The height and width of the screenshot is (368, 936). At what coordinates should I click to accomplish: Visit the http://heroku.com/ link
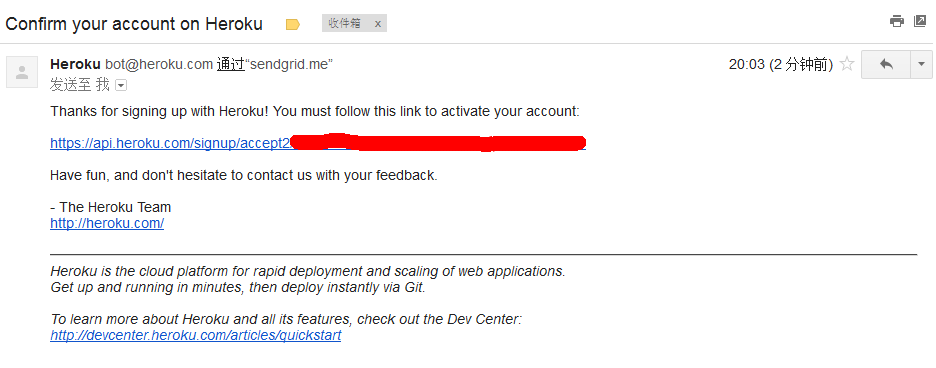(x=107, y=223)
